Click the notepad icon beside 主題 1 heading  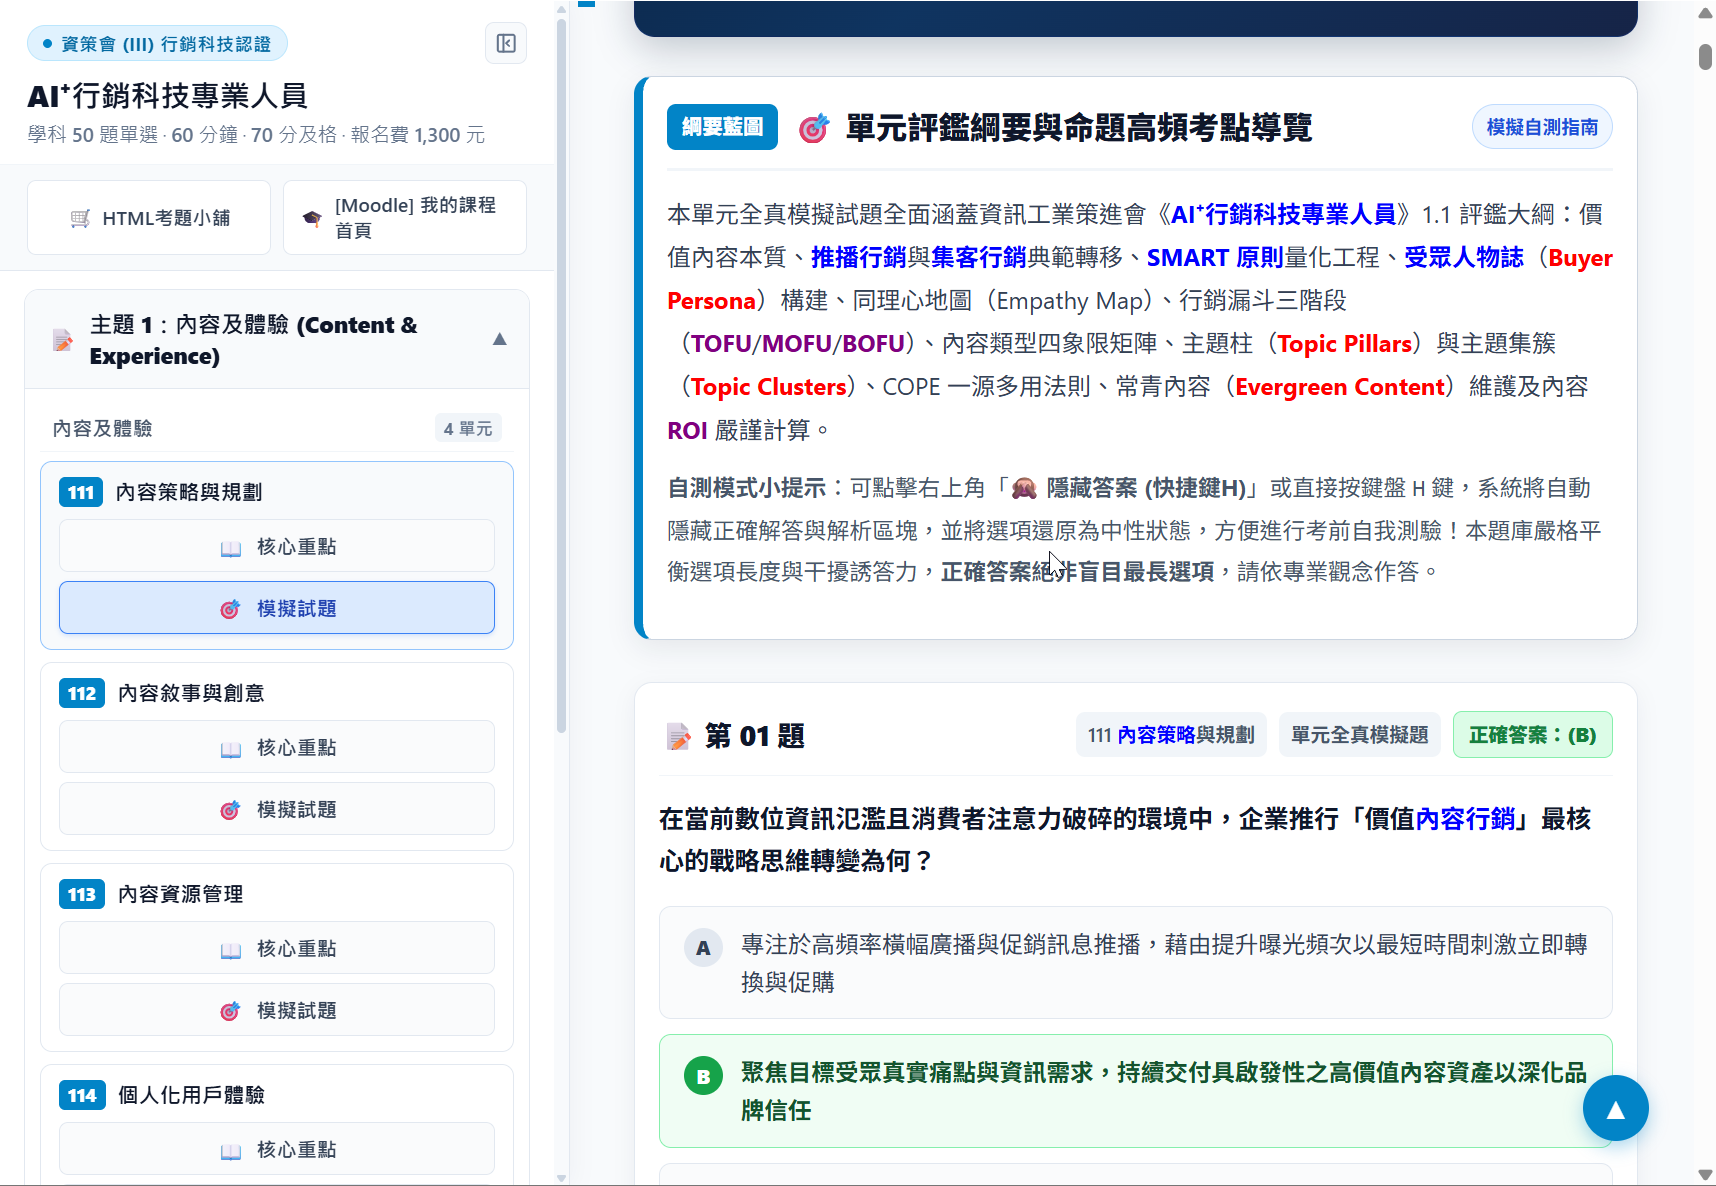click(63, 341)
